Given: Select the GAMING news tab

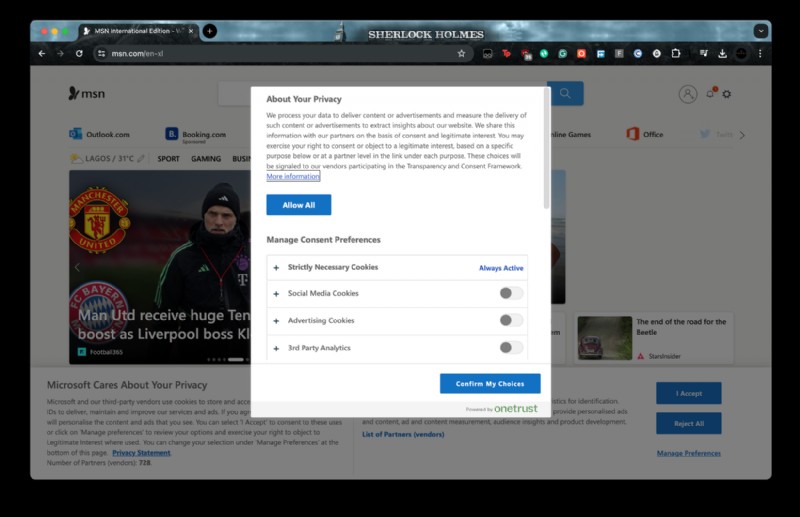Looking at the screenshot, I should [x=206, y=159].
